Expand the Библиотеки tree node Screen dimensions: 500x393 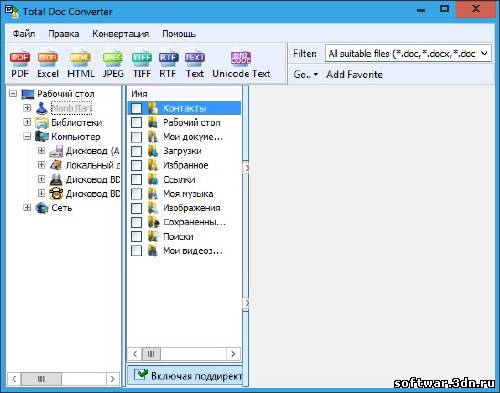coord(27,122)
